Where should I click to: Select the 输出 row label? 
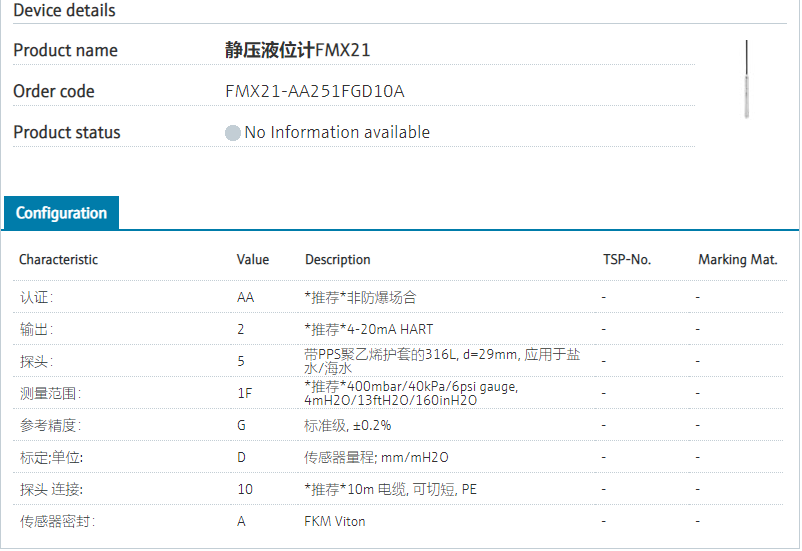click(36, 329)
